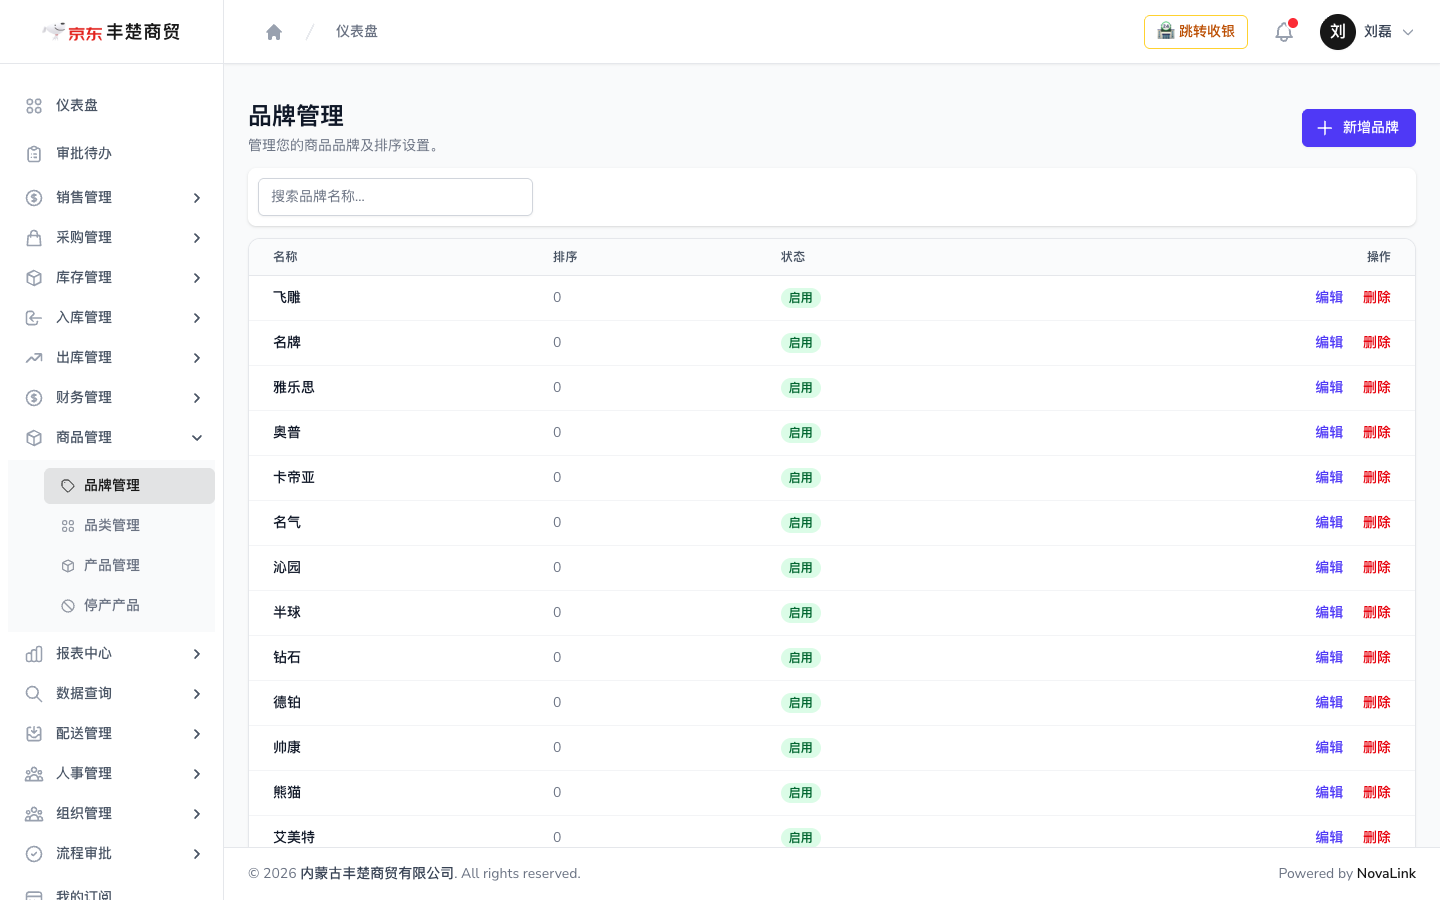Click the plus icon on 新增品牌

[x=1325, y=128]
